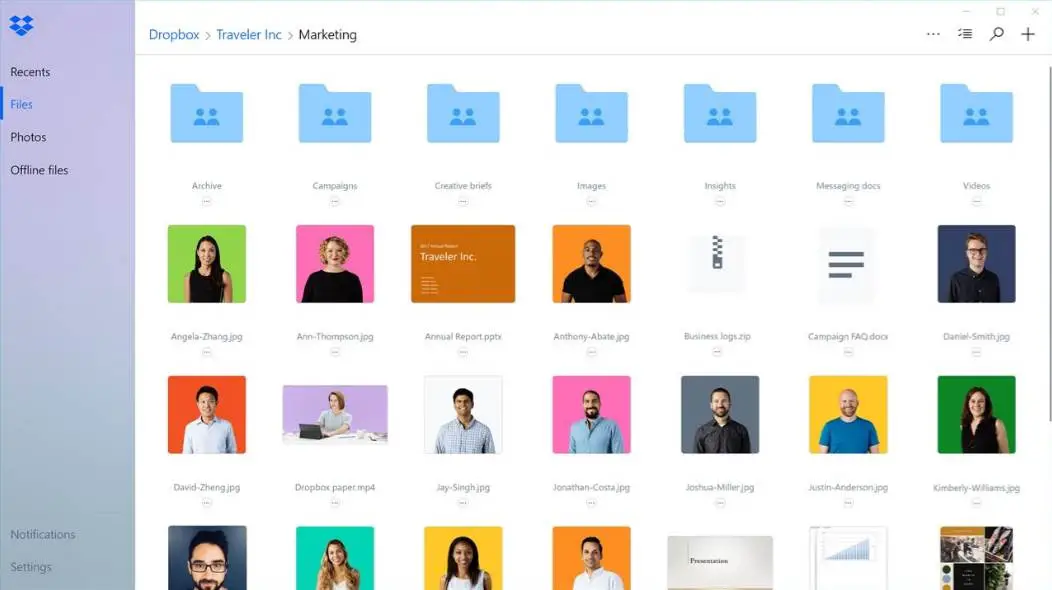Open the Dropbox paper.mp4 video thumbnail

(x=335, y=414)
